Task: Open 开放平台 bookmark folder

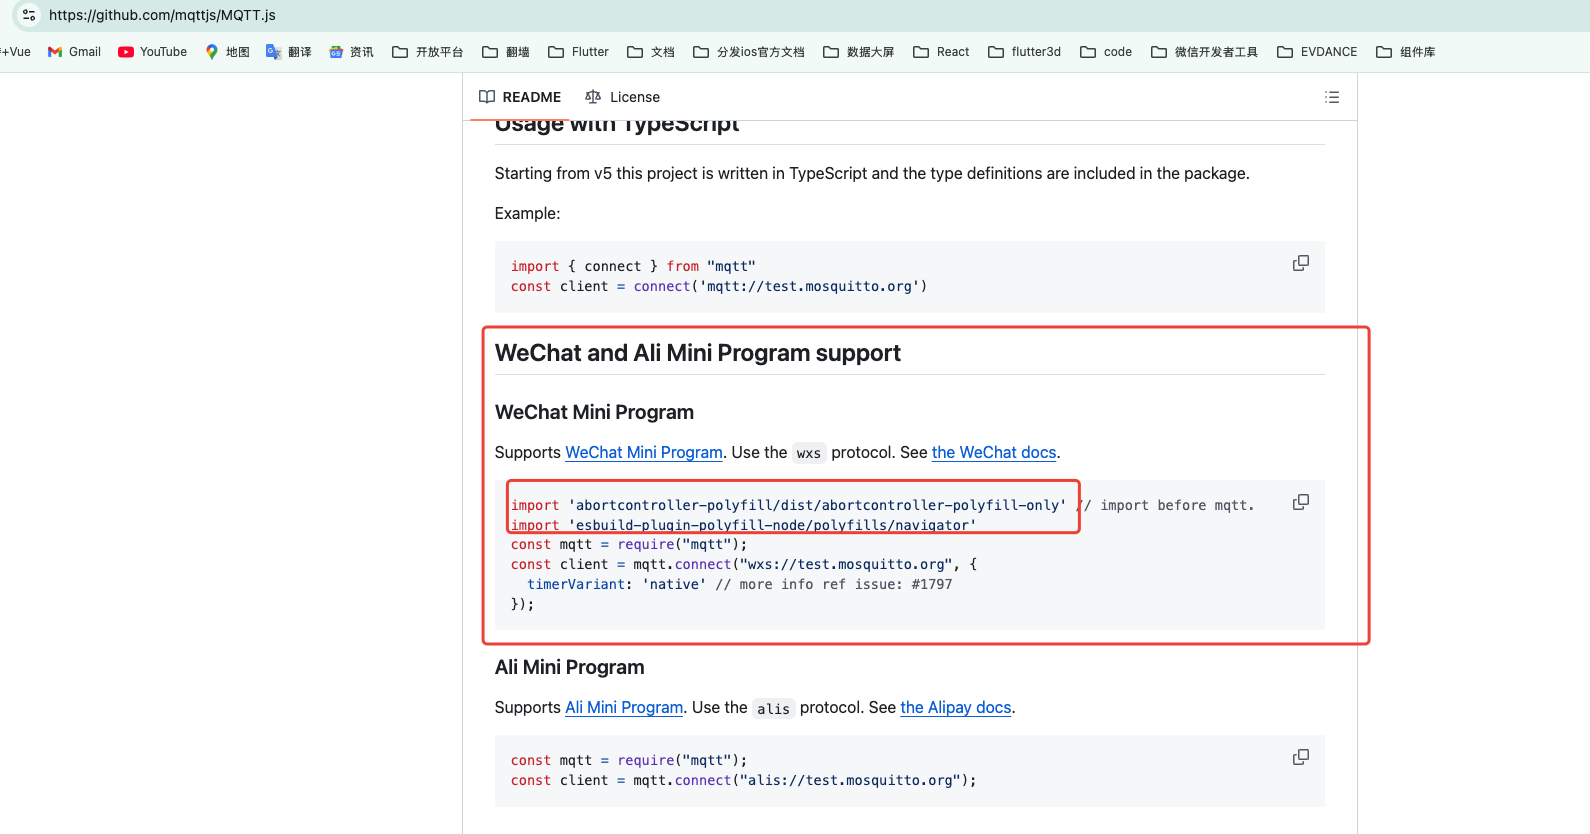Action: pos(428,52)
